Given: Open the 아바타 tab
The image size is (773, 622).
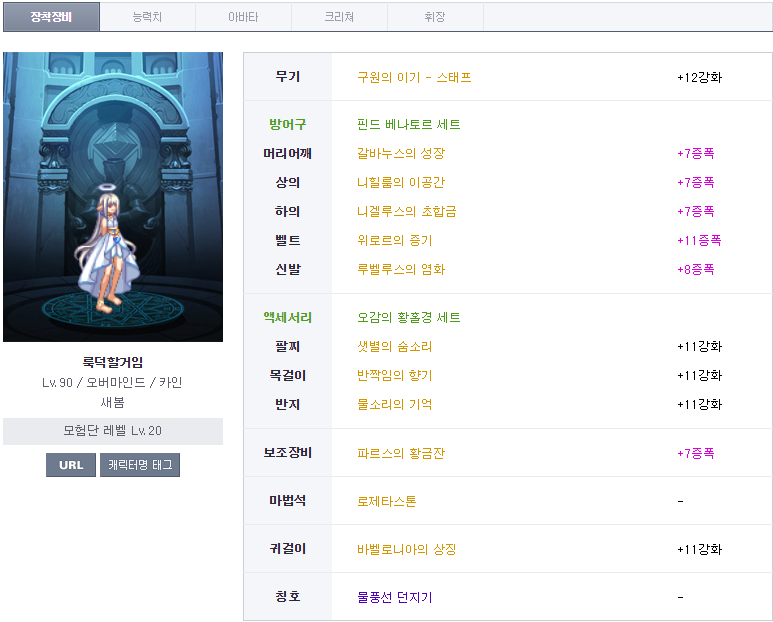Looking at the screenshot, I should pos(243,17).
